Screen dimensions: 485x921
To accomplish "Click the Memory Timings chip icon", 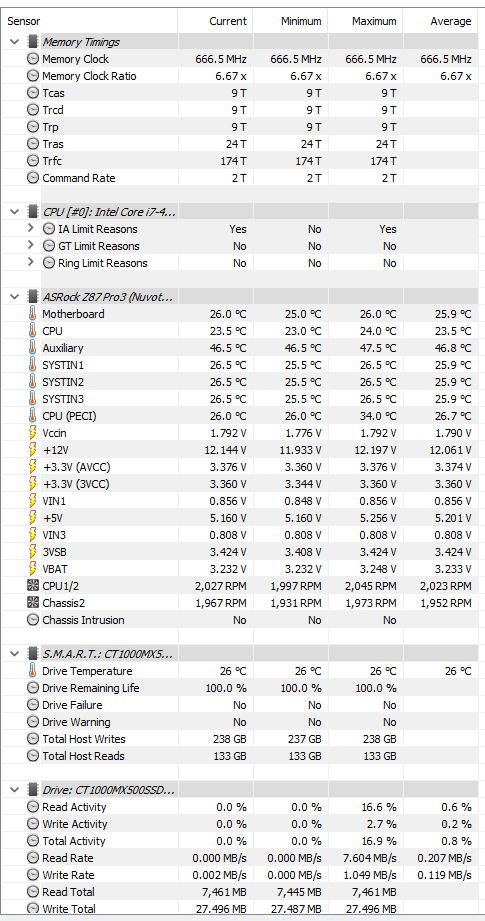I will 33,42.
